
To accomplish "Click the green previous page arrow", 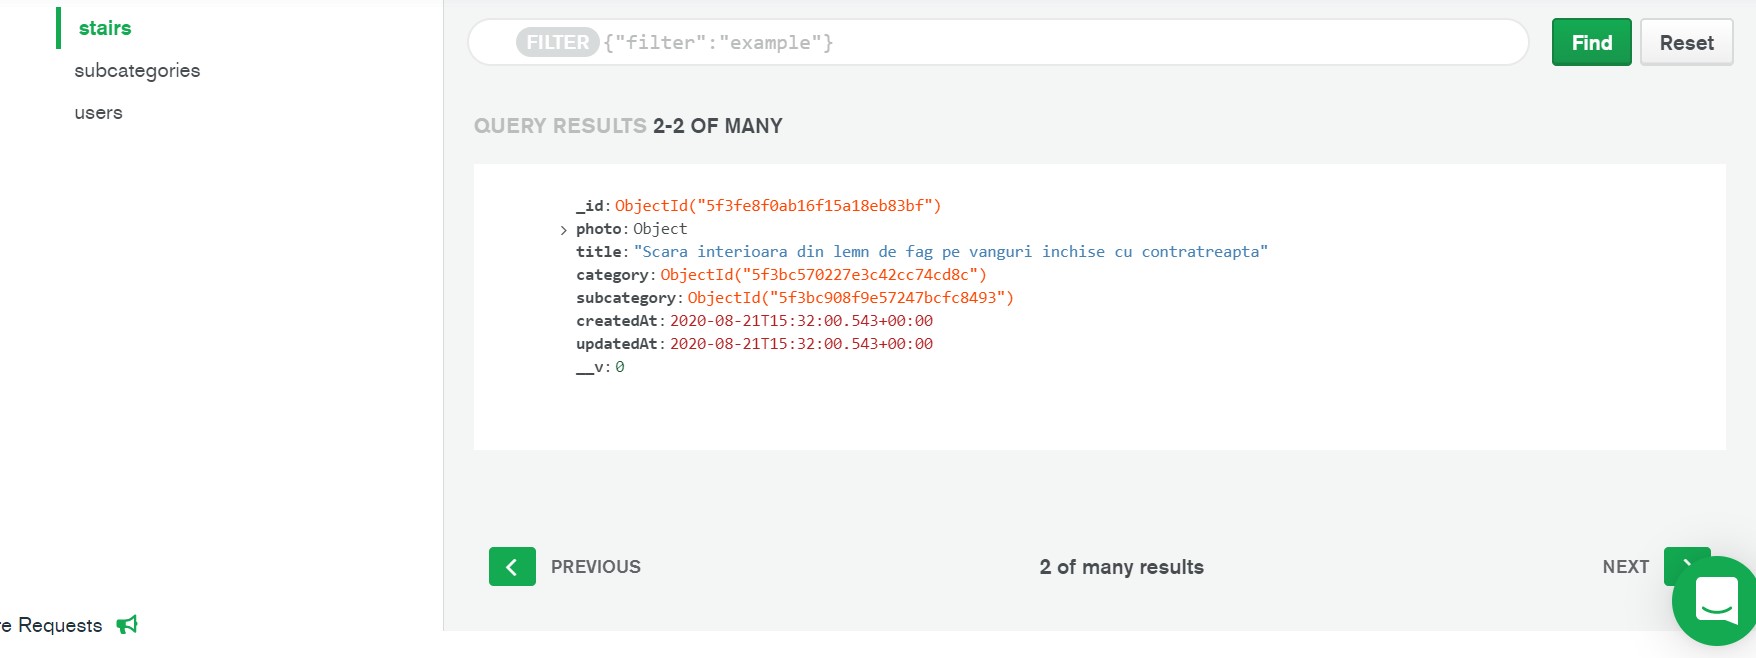I will pos(512,567).
